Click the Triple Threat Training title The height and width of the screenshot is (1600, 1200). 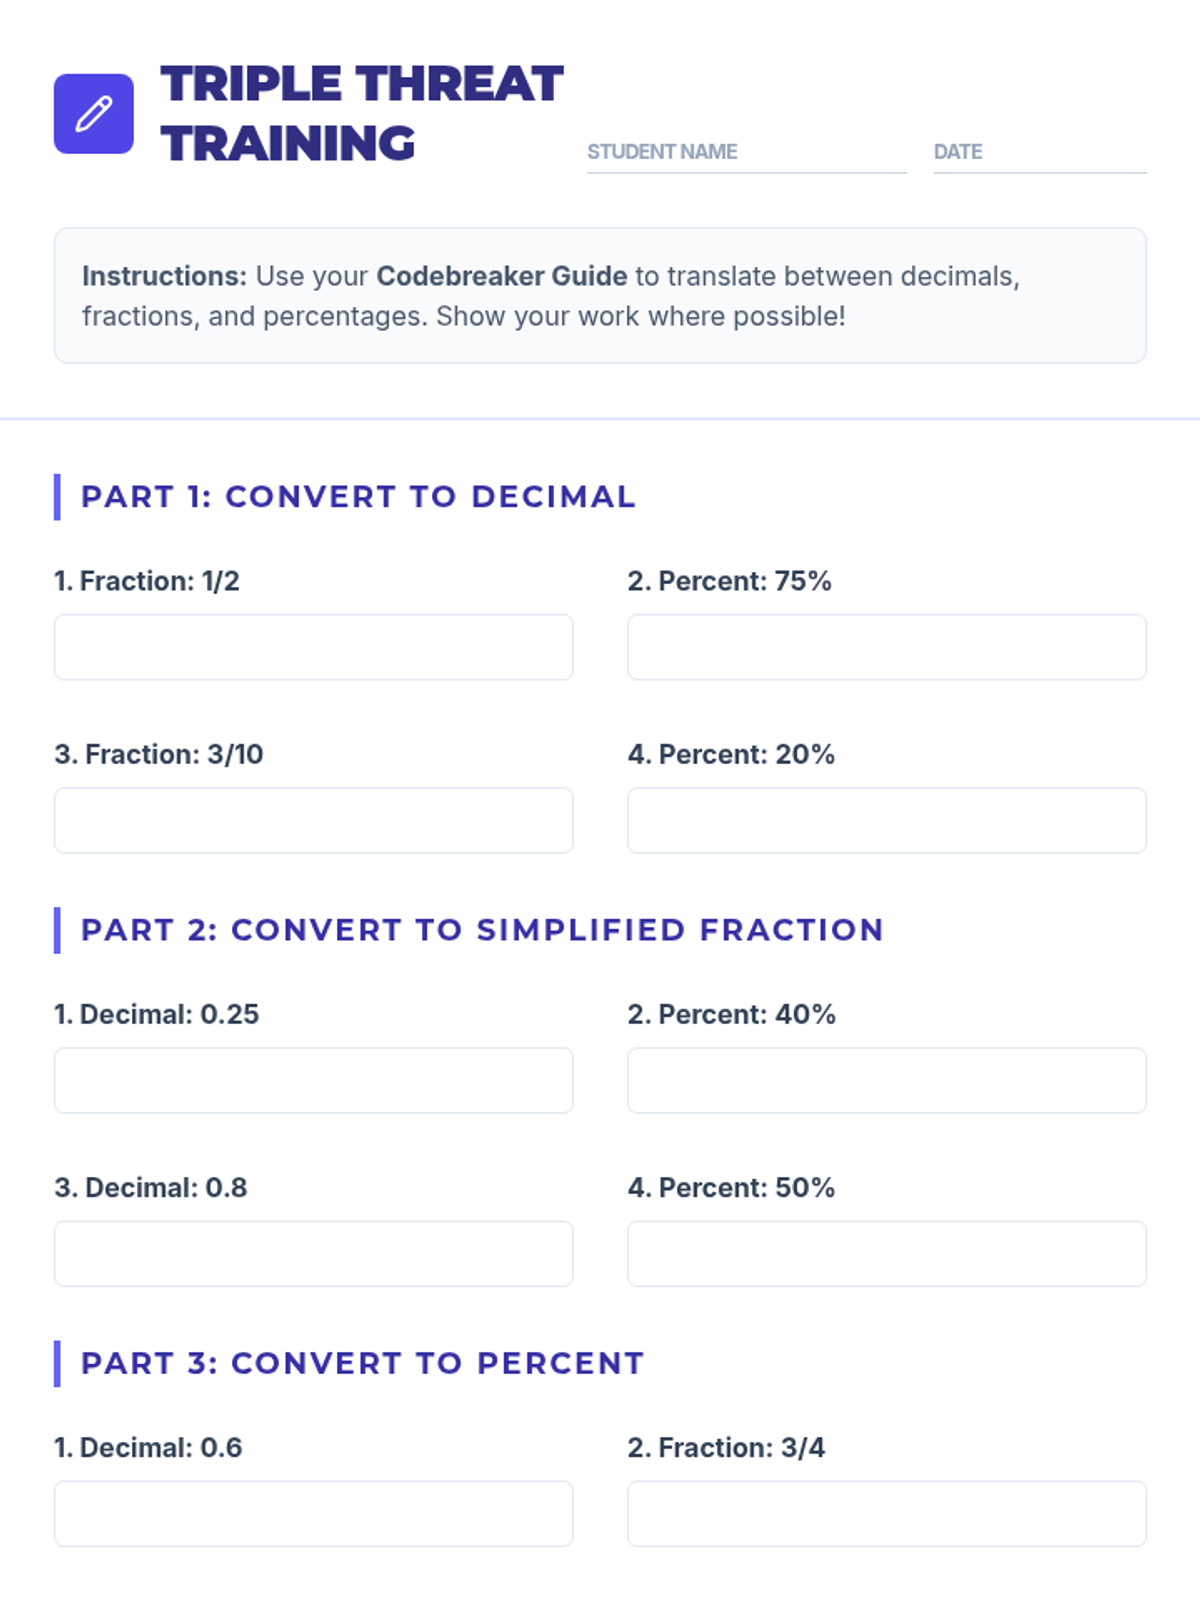[x=361, y=113]
